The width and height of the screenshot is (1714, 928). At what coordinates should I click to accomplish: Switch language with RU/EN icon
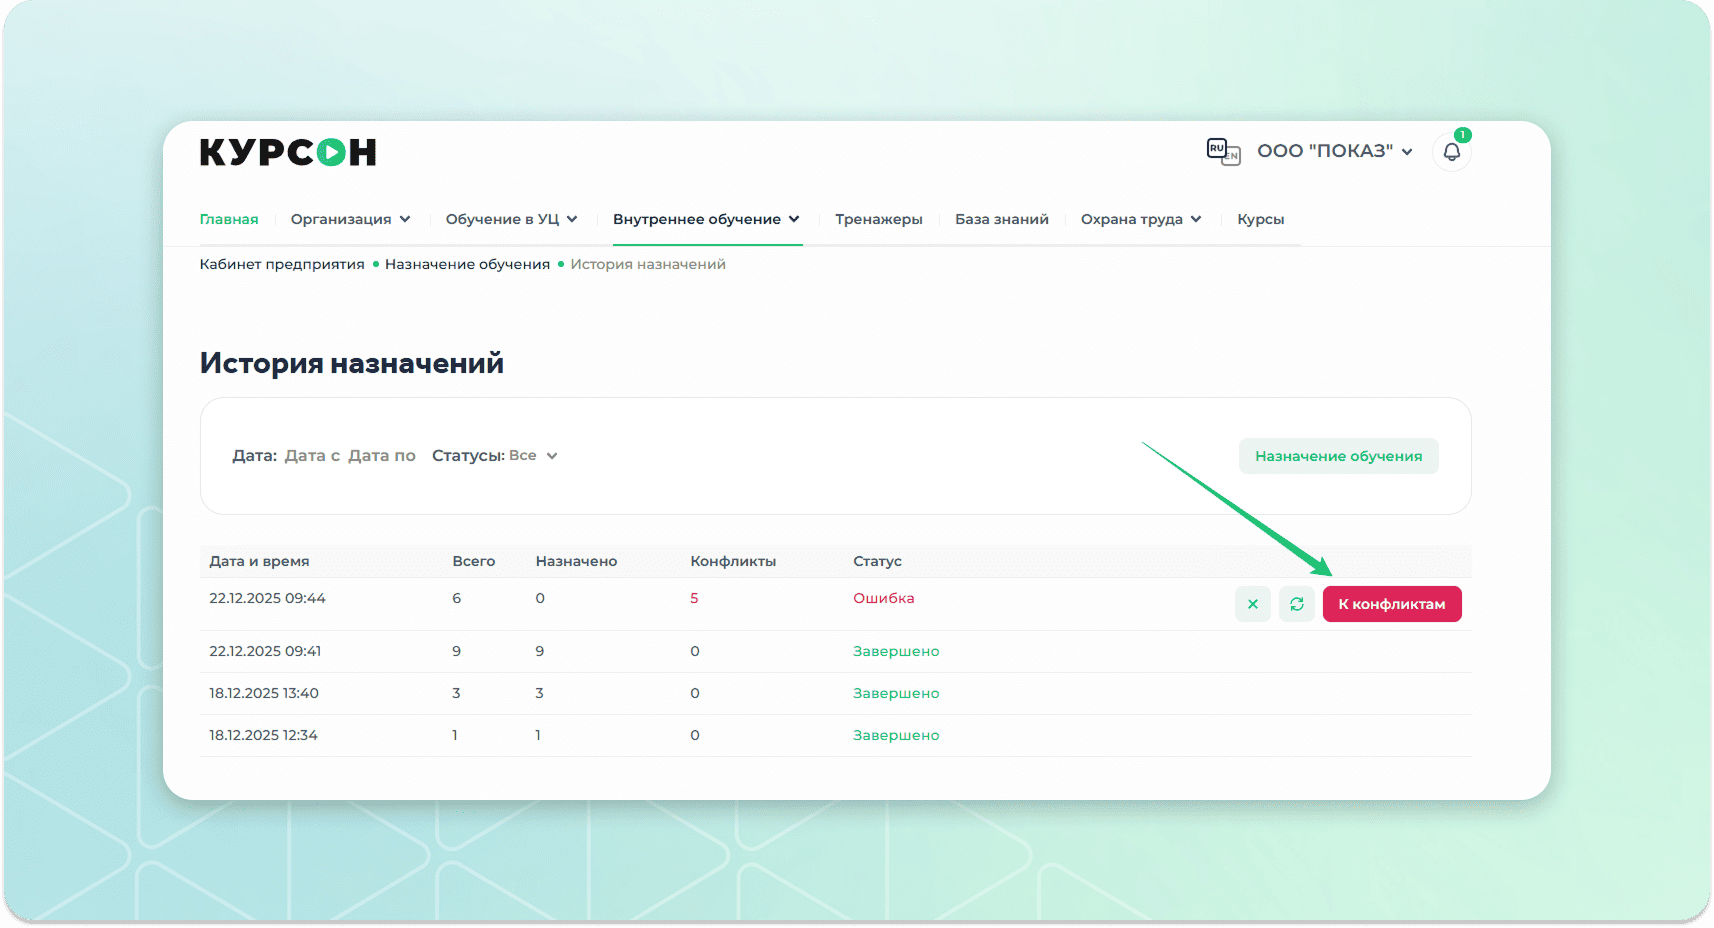pos(1222,152)
